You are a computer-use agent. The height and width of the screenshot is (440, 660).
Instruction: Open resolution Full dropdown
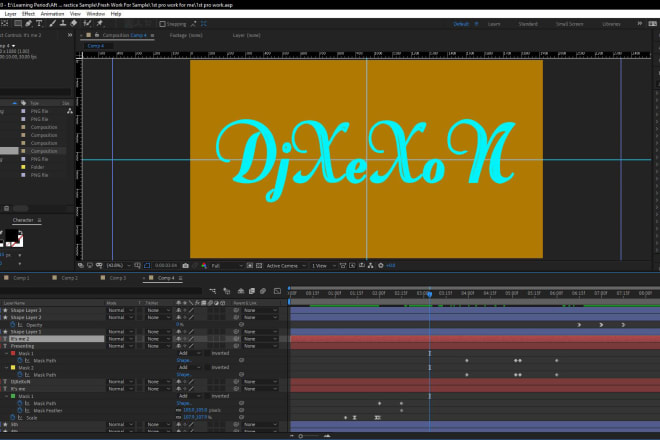pyautogui.click(x=227, y=266)
